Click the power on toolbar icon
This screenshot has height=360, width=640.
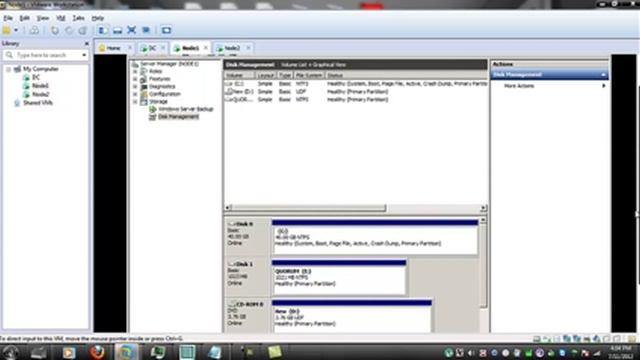pos(7,30)
